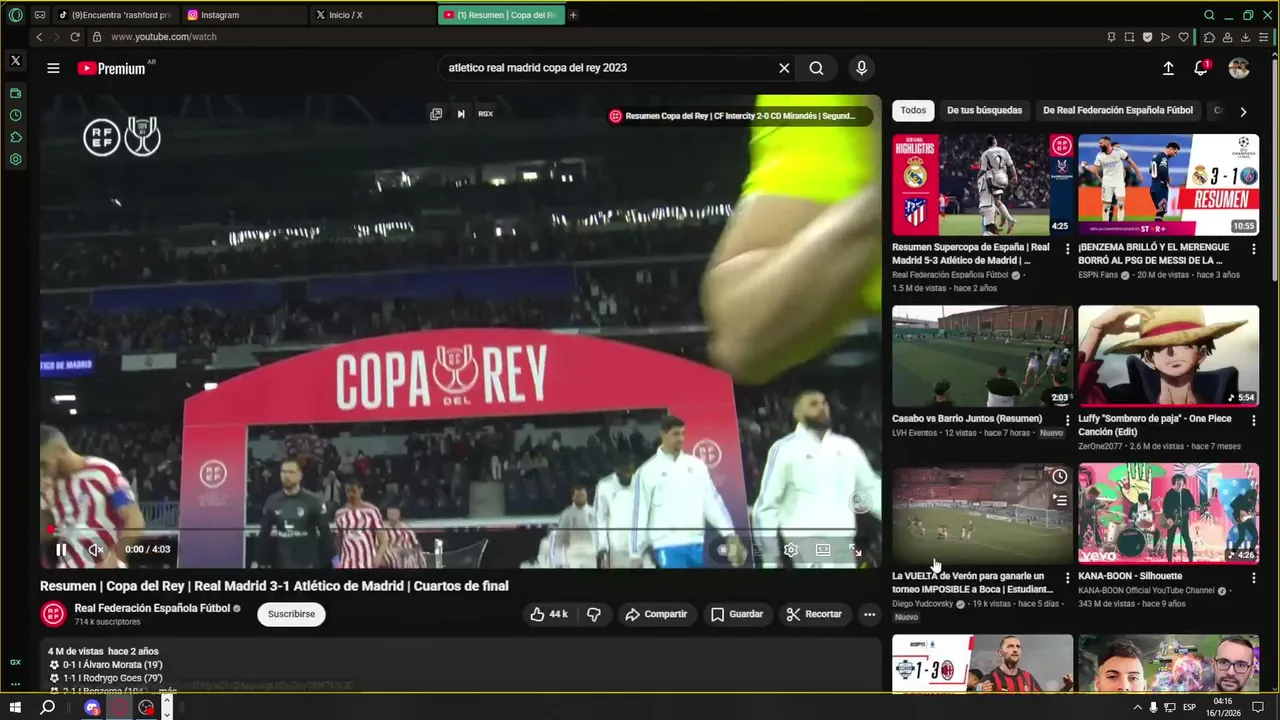Click the search magnifier button
The width and height of the screenshot is (1280, 720).
point(817,68)
